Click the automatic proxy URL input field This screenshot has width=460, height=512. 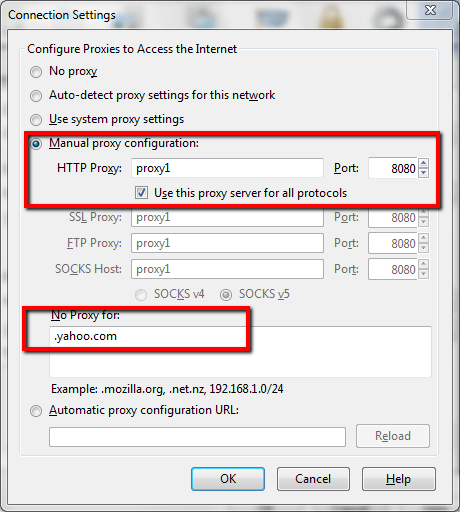click(x=197, y=437)
